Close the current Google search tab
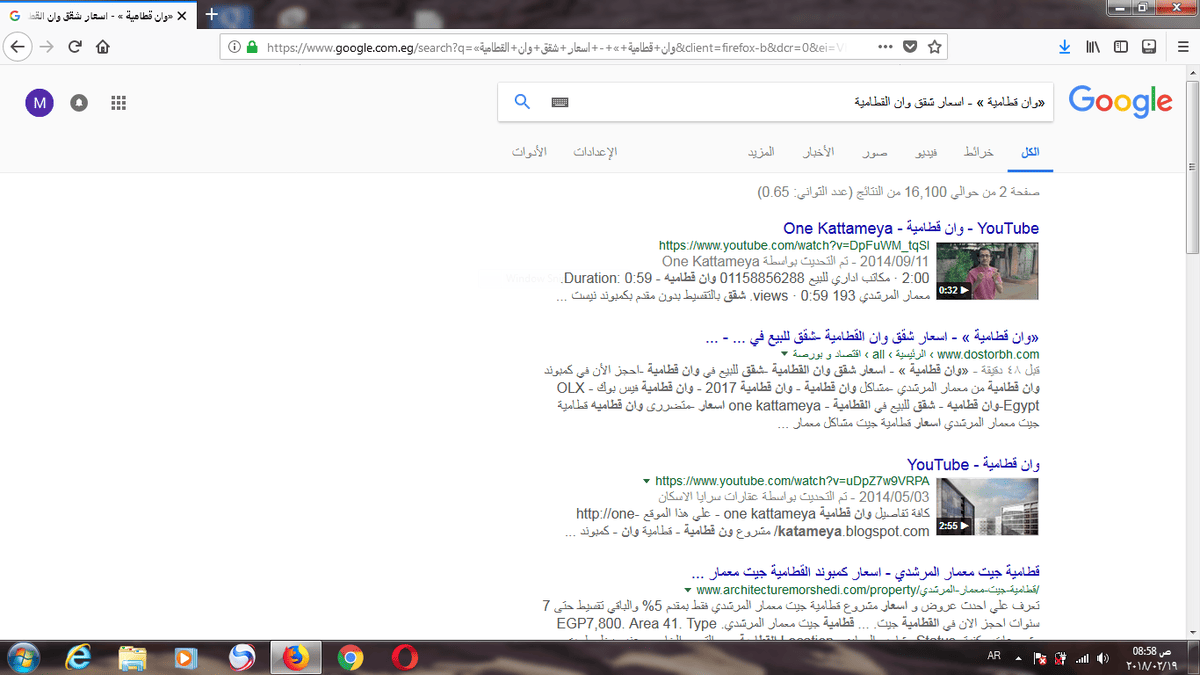The width and height of the screenshot is (1200, 675). (x=181, y=16)
